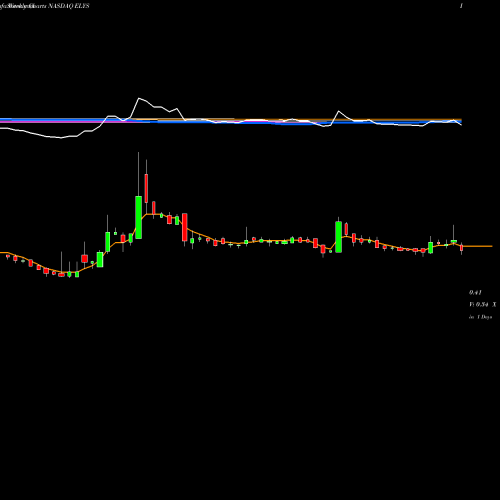Image resolution: width=500 pixels, height=500 pixels.
Task: Click the V: 0.34 X volume label
Action: pos(482,305)
